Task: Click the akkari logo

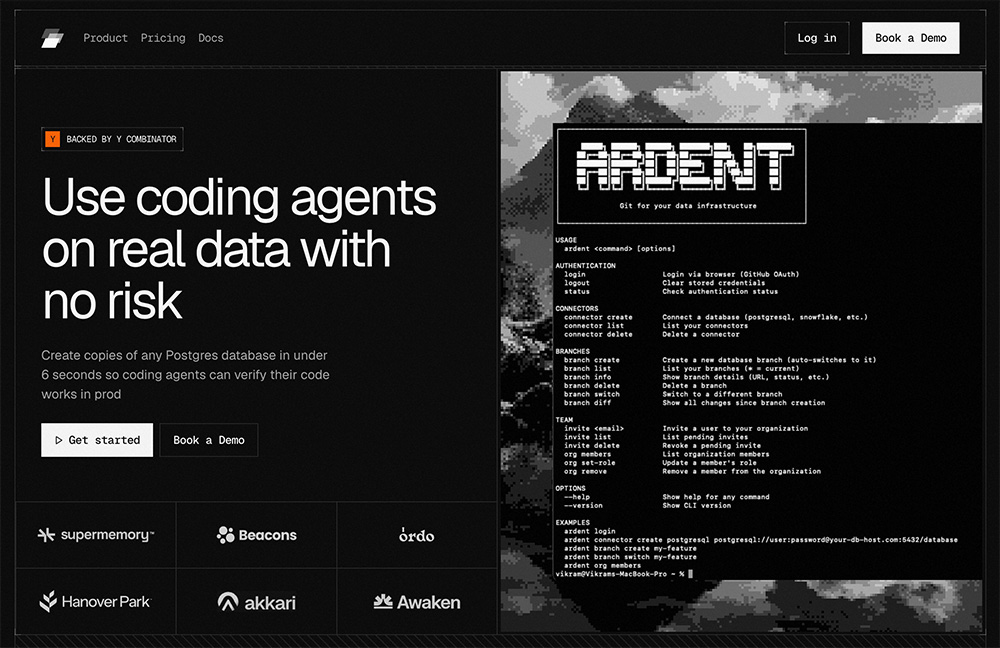Action: click(256, 602)
